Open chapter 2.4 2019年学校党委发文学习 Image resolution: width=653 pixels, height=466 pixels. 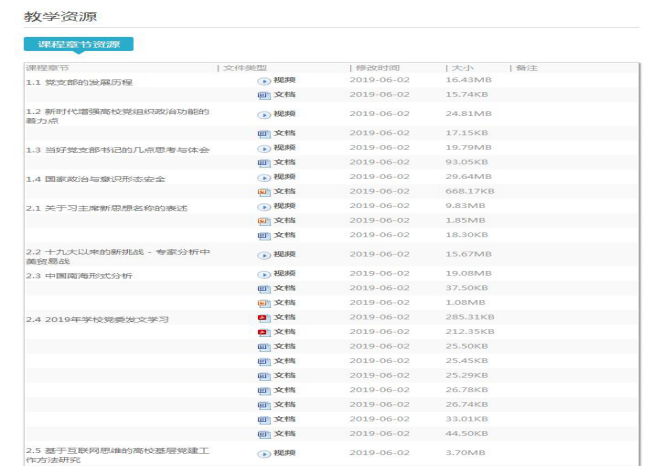coord(96,319)
